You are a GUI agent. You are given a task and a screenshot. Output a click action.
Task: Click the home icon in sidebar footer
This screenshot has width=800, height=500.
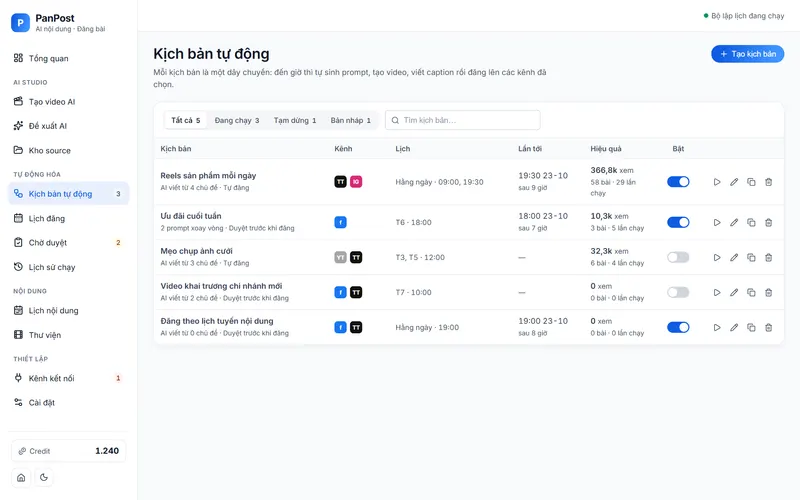point(21,478)
